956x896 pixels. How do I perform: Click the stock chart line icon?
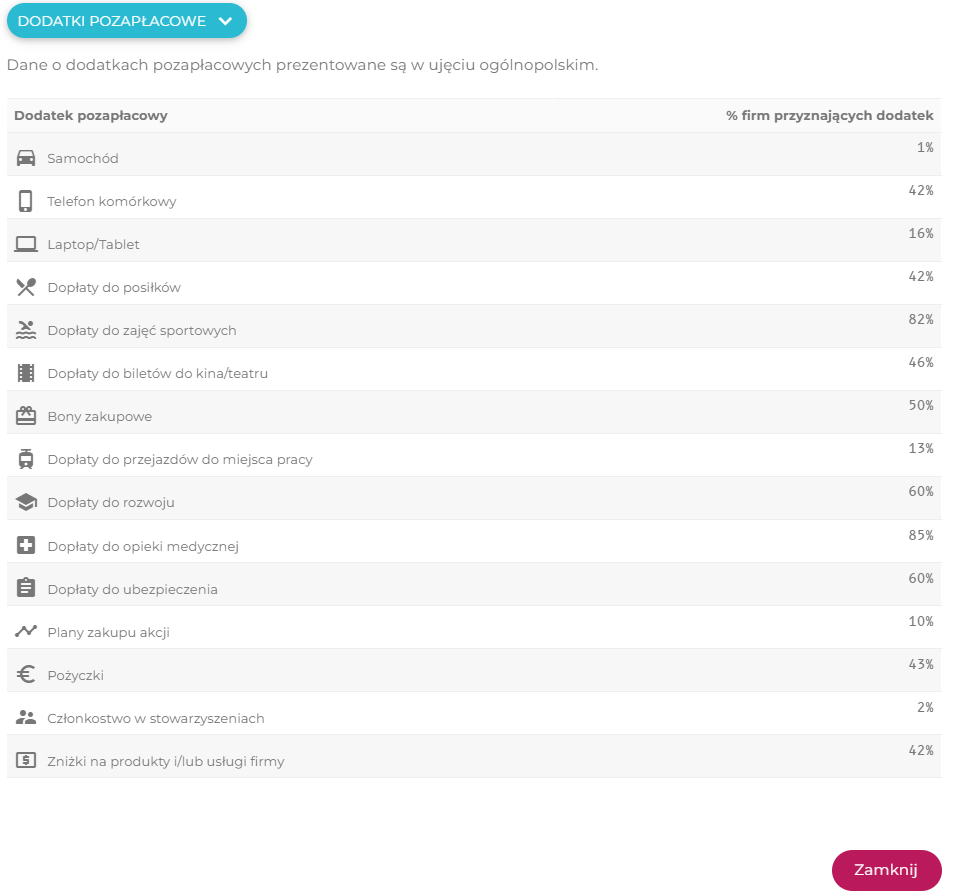pyautogui.click(x=26, y=631)
